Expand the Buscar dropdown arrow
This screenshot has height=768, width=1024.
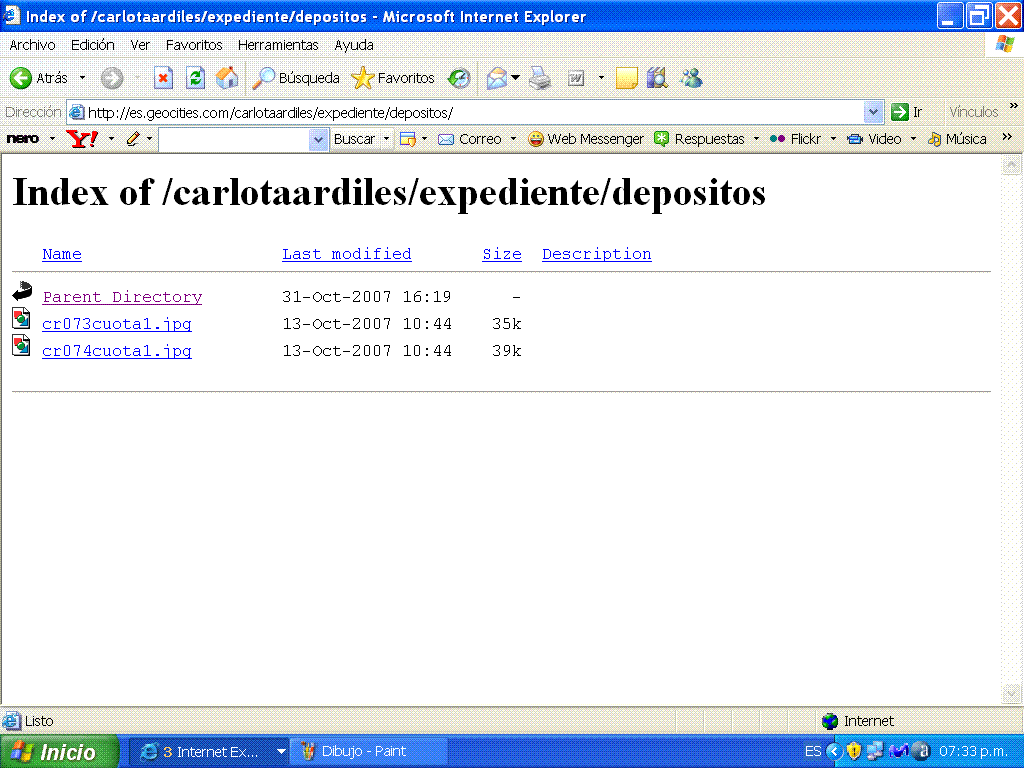click(386, 139)
